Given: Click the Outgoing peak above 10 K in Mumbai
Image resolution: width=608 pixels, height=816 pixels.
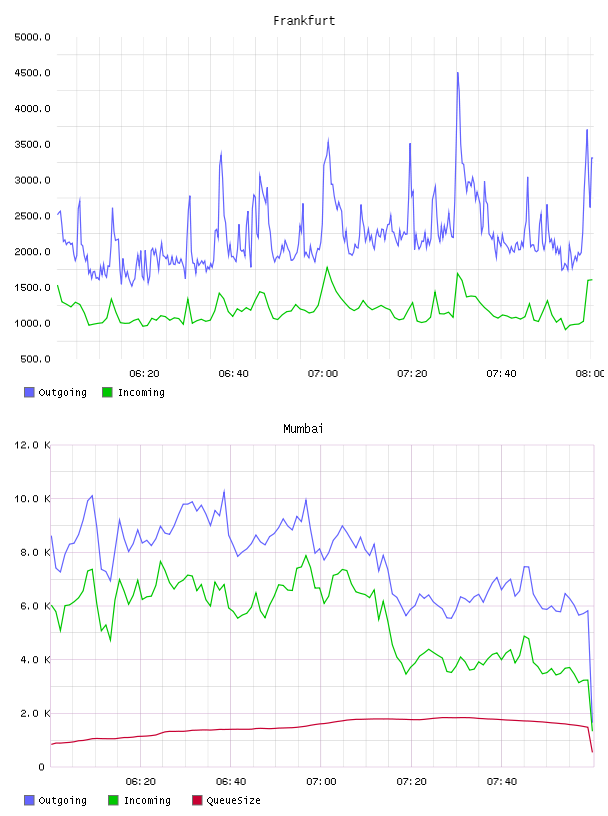Looking at the screenshot, I should (224, 491).
